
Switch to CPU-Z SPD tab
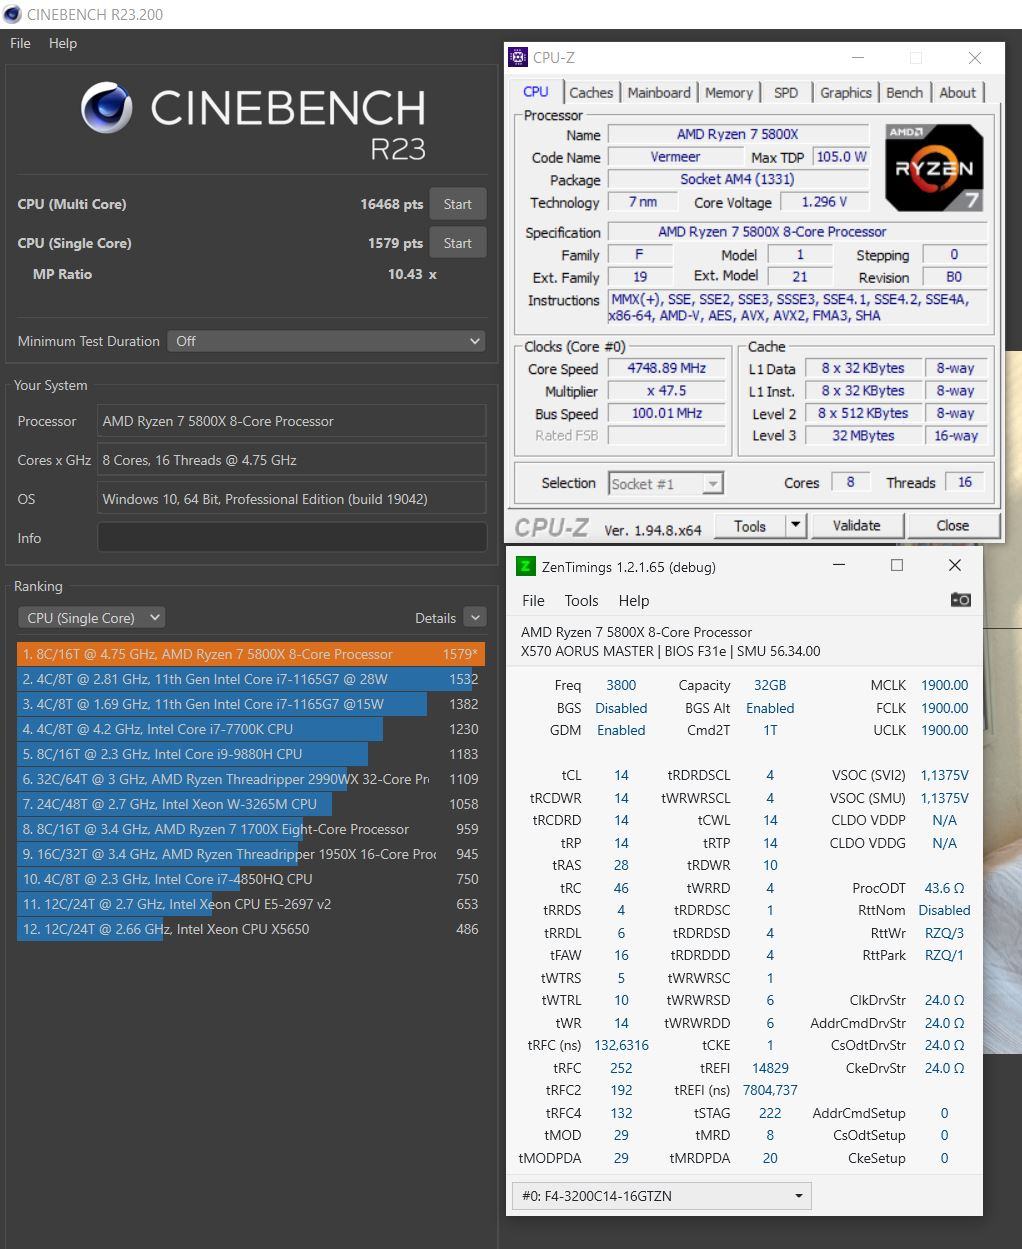(x=786, y=93)
